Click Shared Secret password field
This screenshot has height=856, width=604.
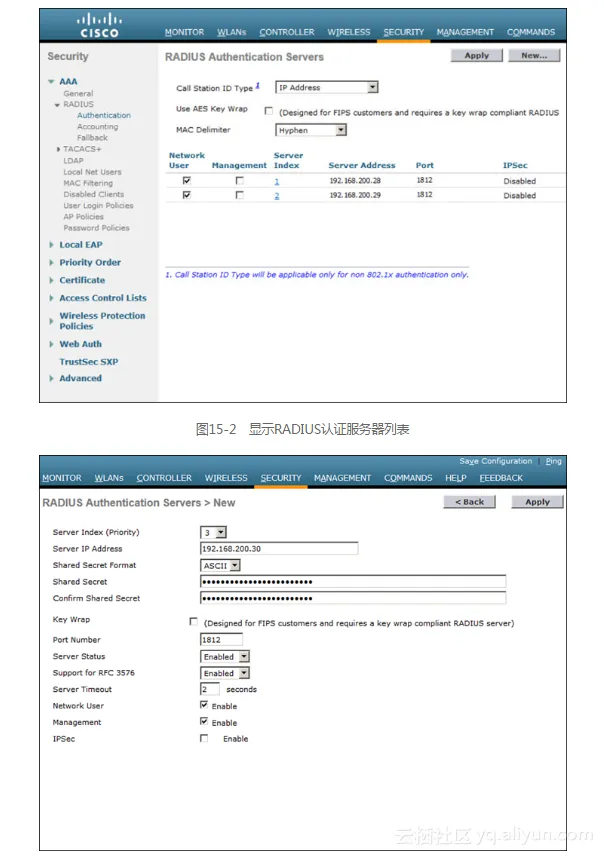pos(353,582)
